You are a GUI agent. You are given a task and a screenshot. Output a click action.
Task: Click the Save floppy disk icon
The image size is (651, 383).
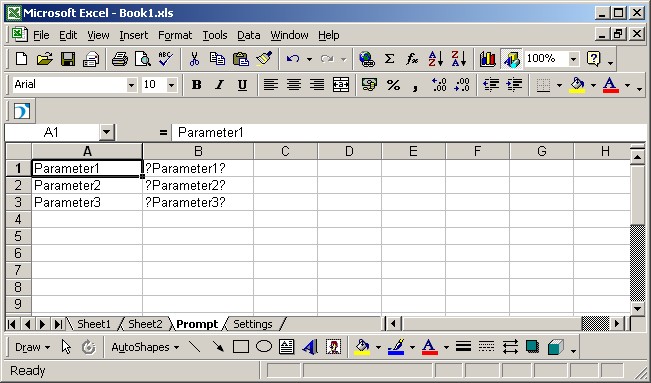pyautogui.click(x=68, y=59)
